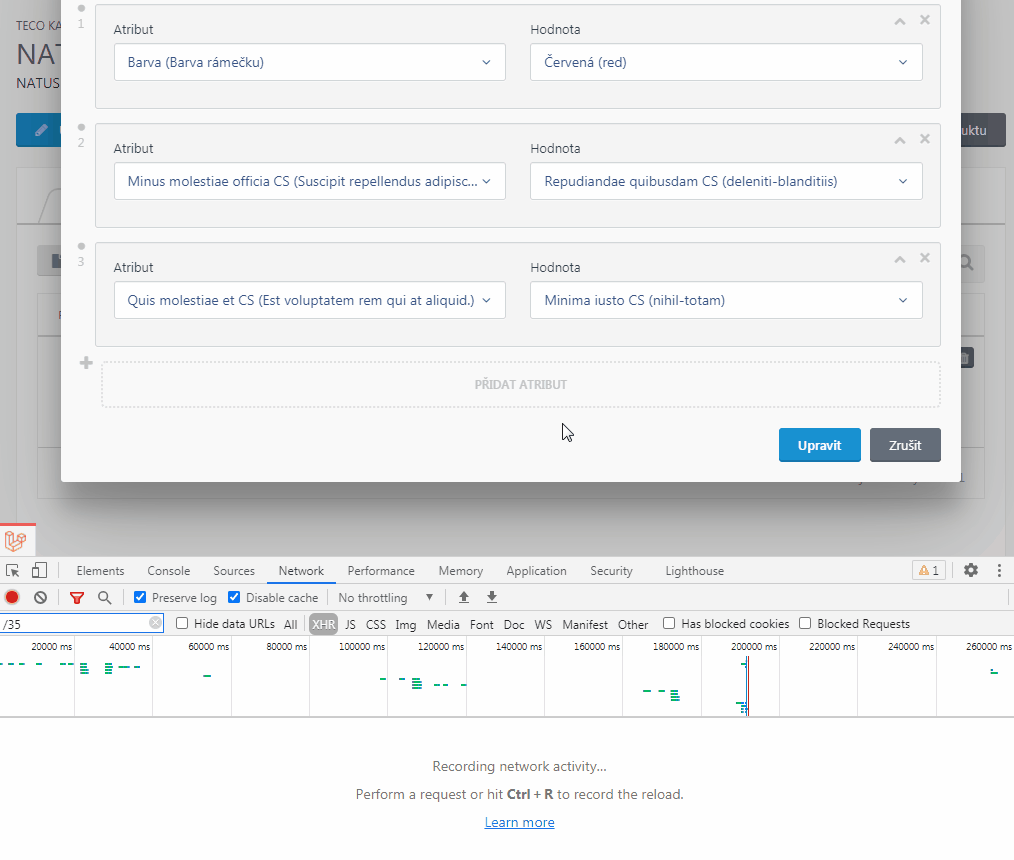Open the Learn more link
Screen dimensions: 1014x860
point(519,821)
